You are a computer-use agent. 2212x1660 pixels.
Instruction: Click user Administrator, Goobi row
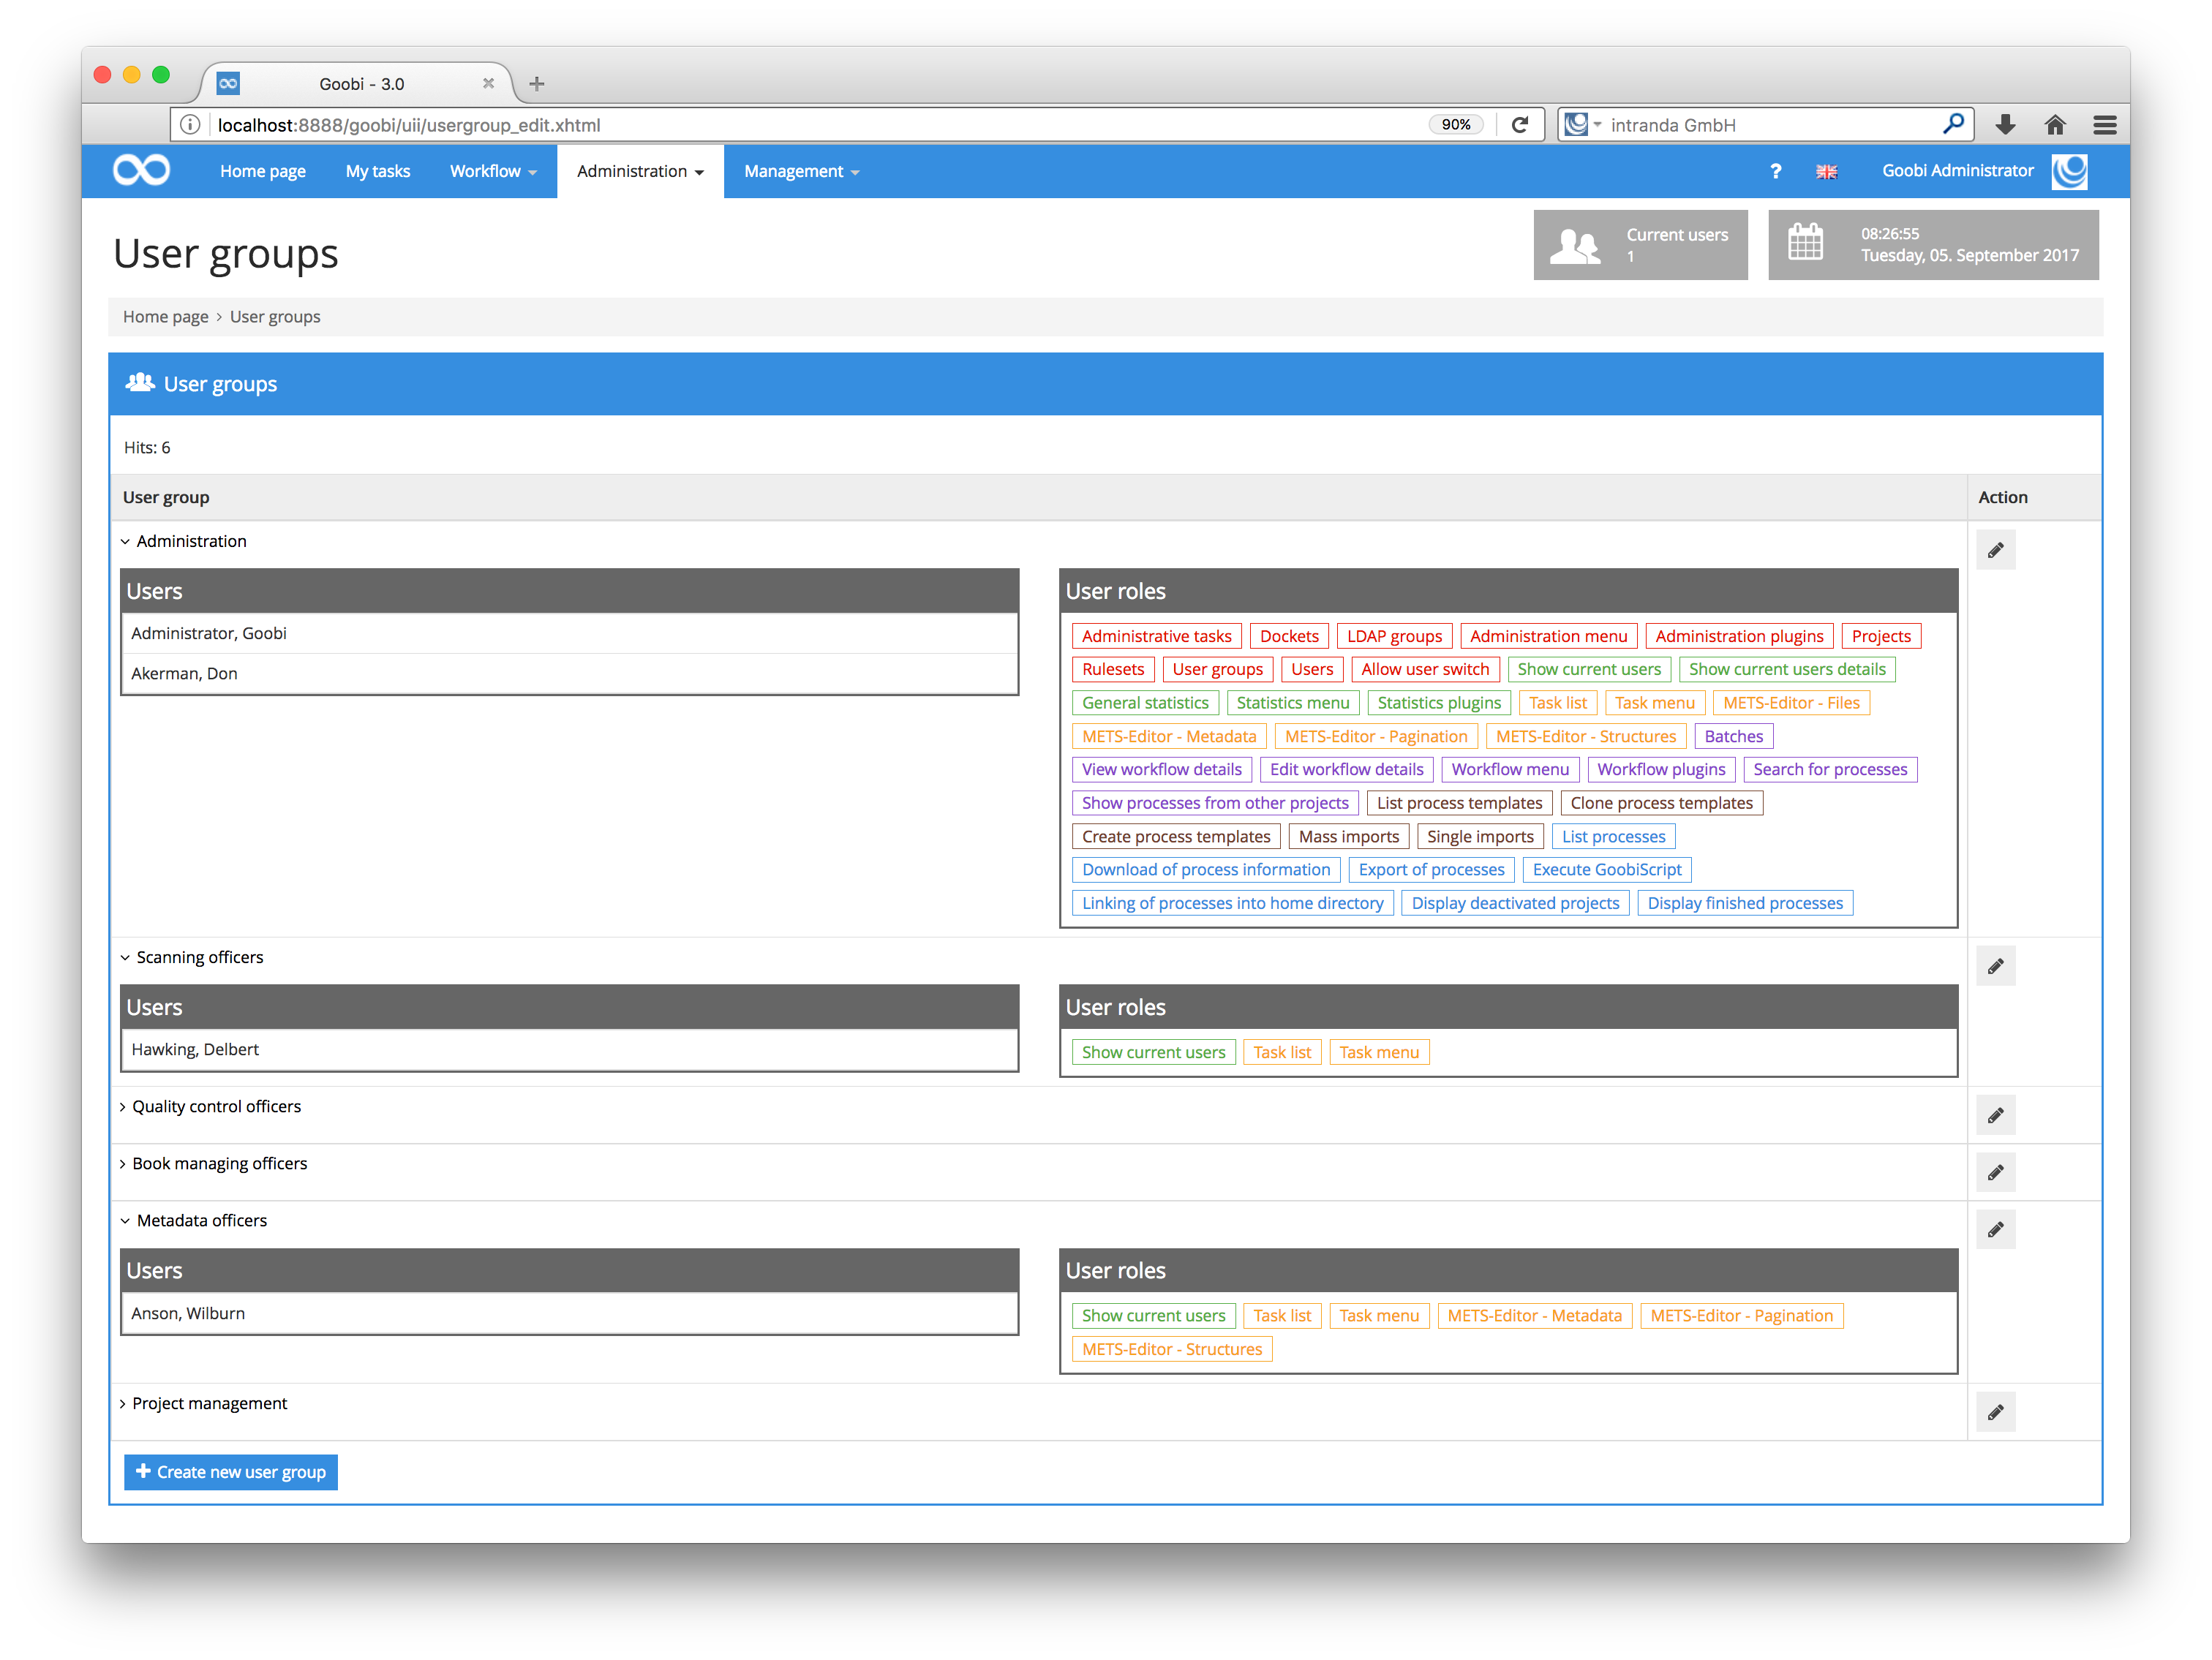(570, 633)
